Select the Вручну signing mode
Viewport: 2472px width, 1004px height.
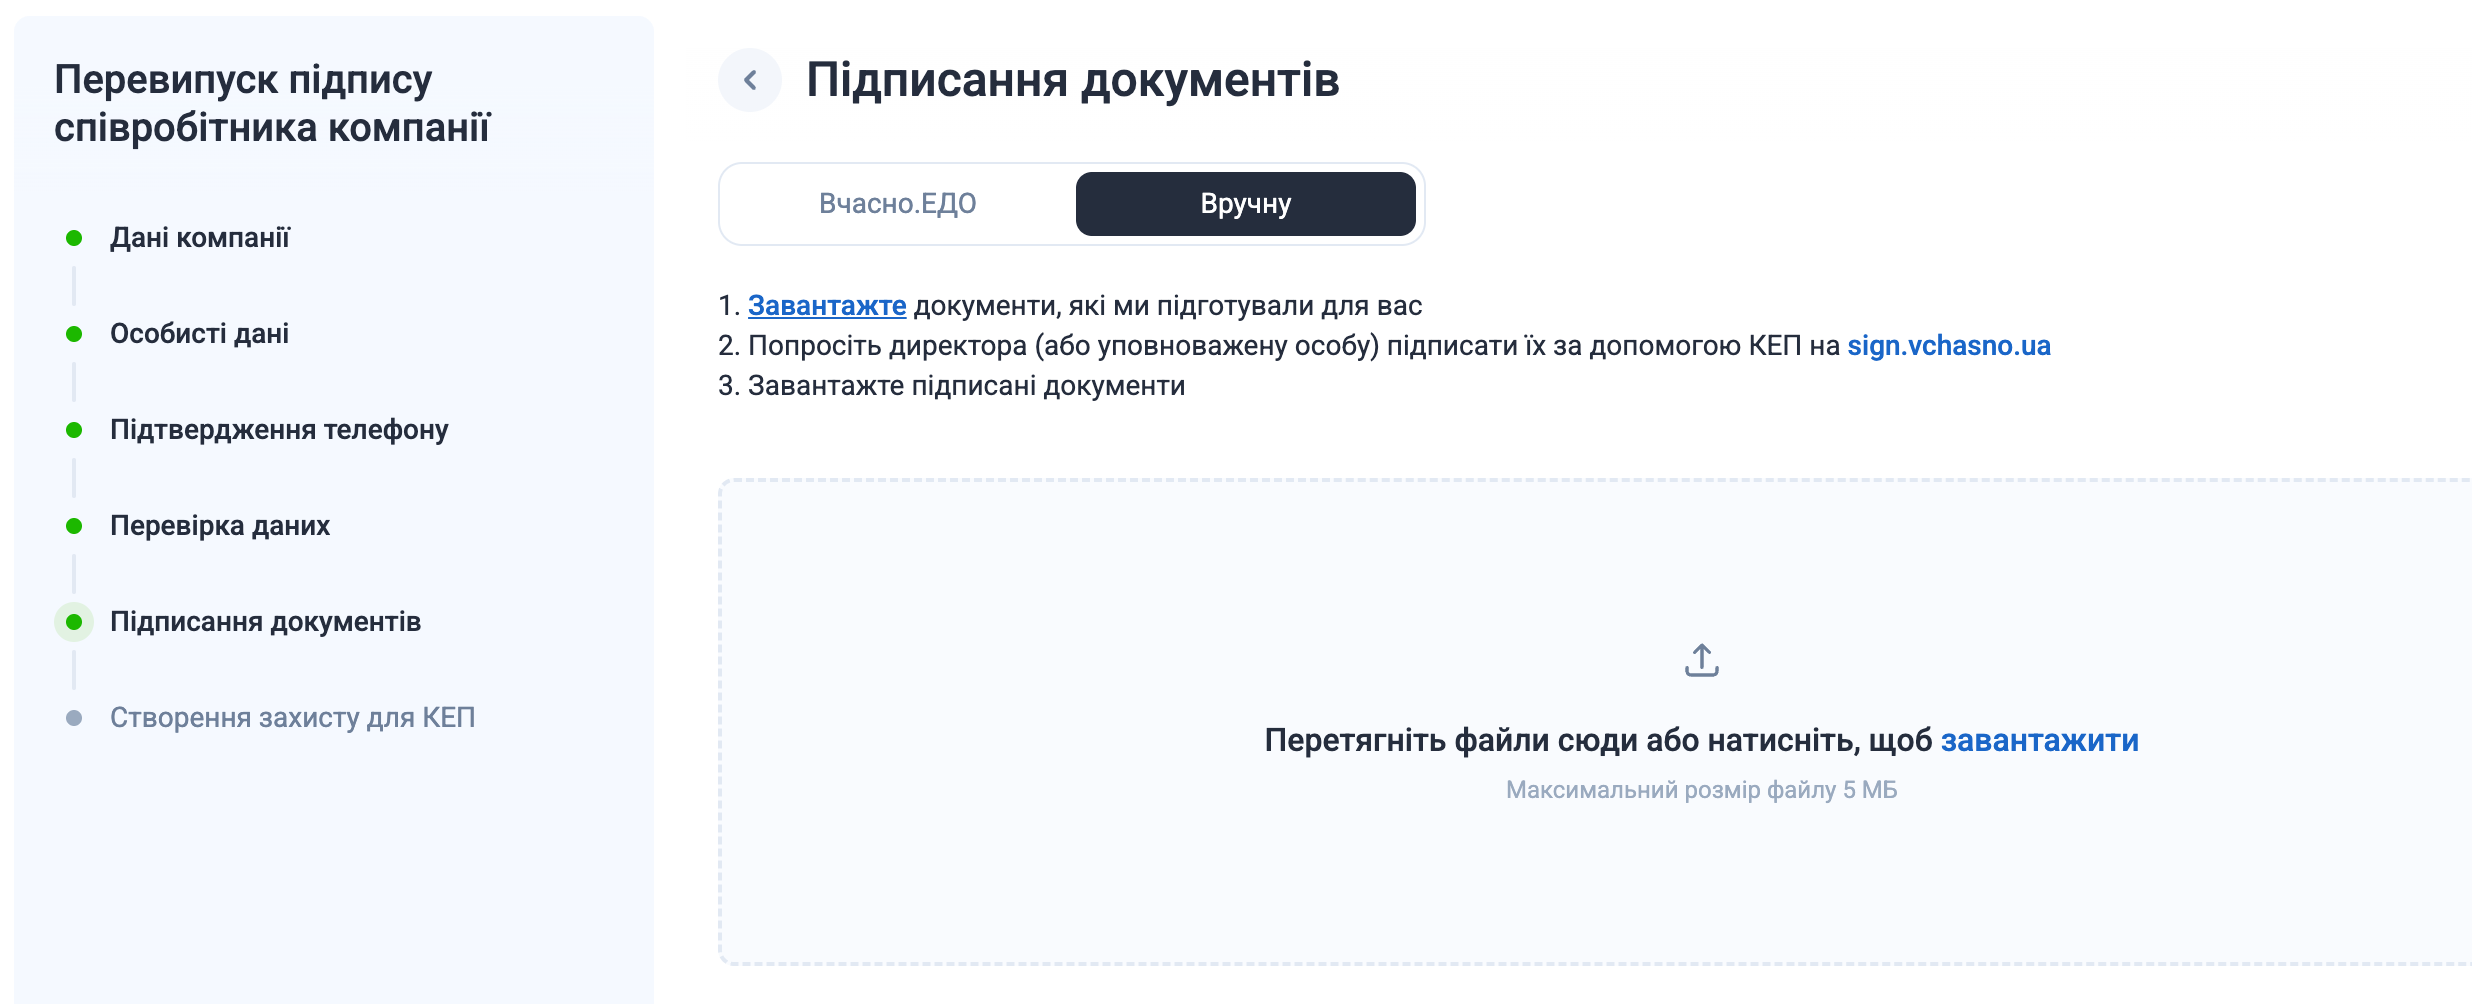[1246, 204]
